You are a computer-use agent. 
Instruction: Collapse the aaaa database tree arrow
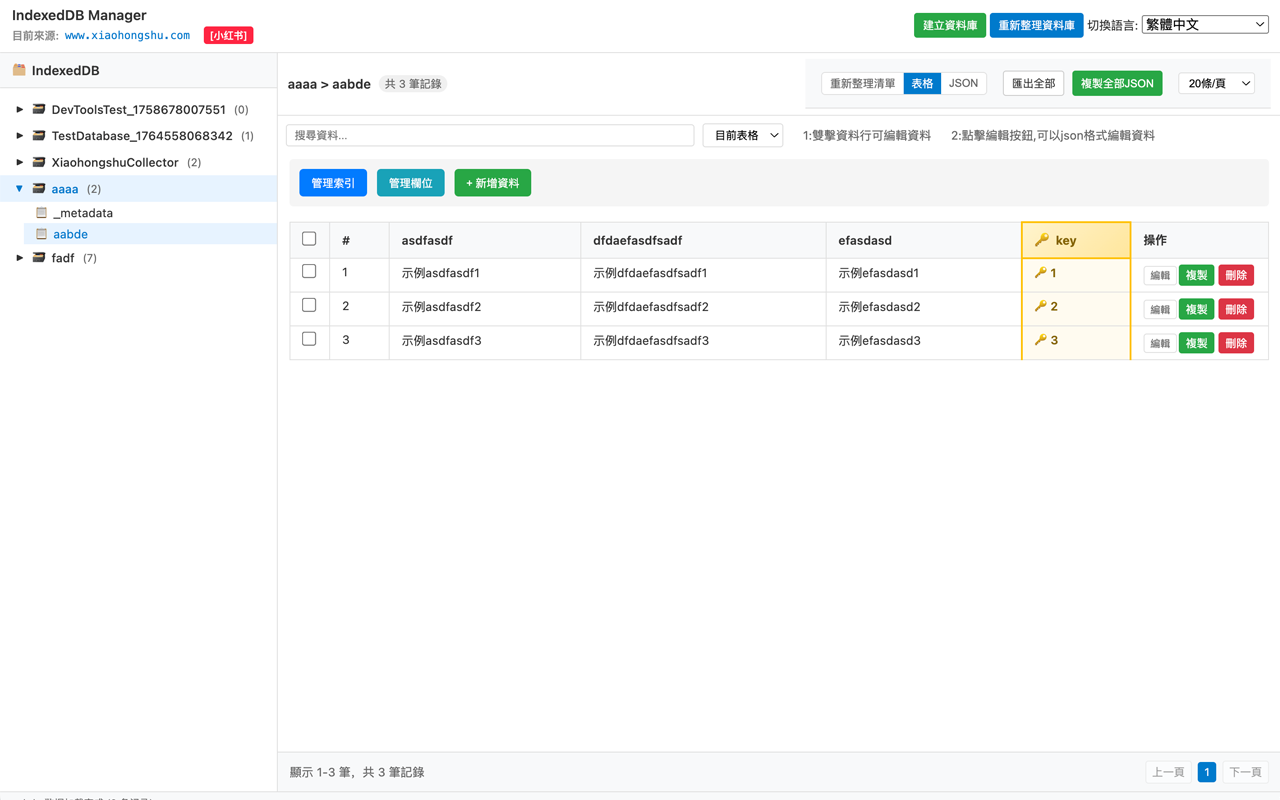[x=19, y=188]
